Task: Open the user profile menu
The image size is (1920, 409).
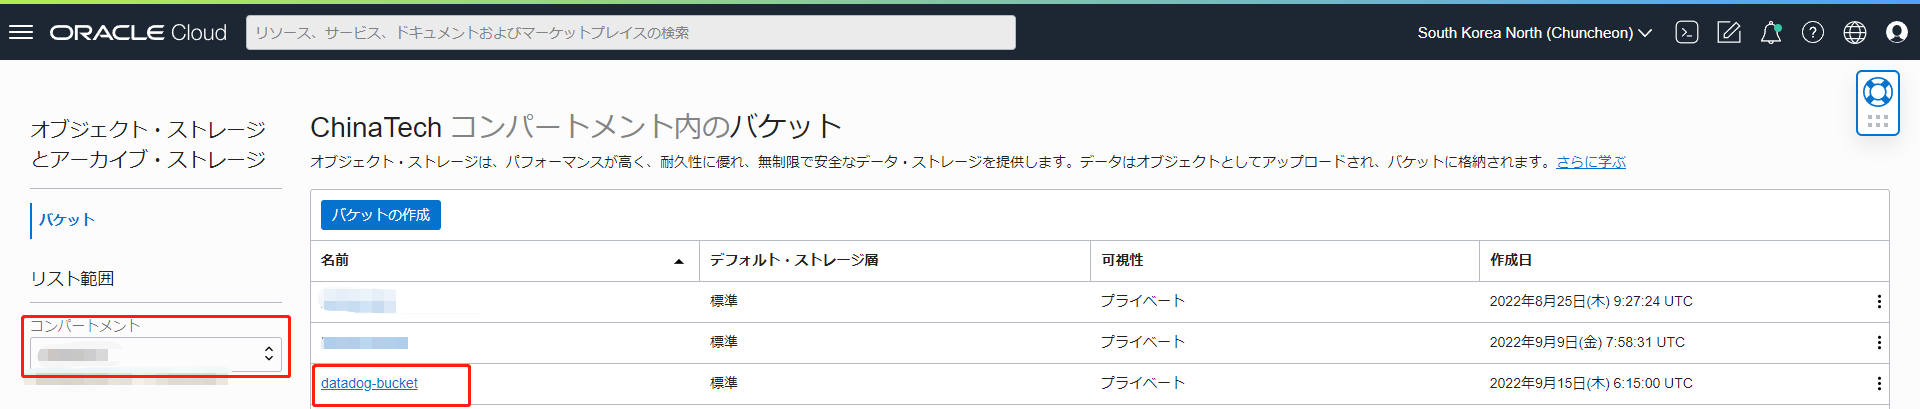Action: pos(1897,32)
